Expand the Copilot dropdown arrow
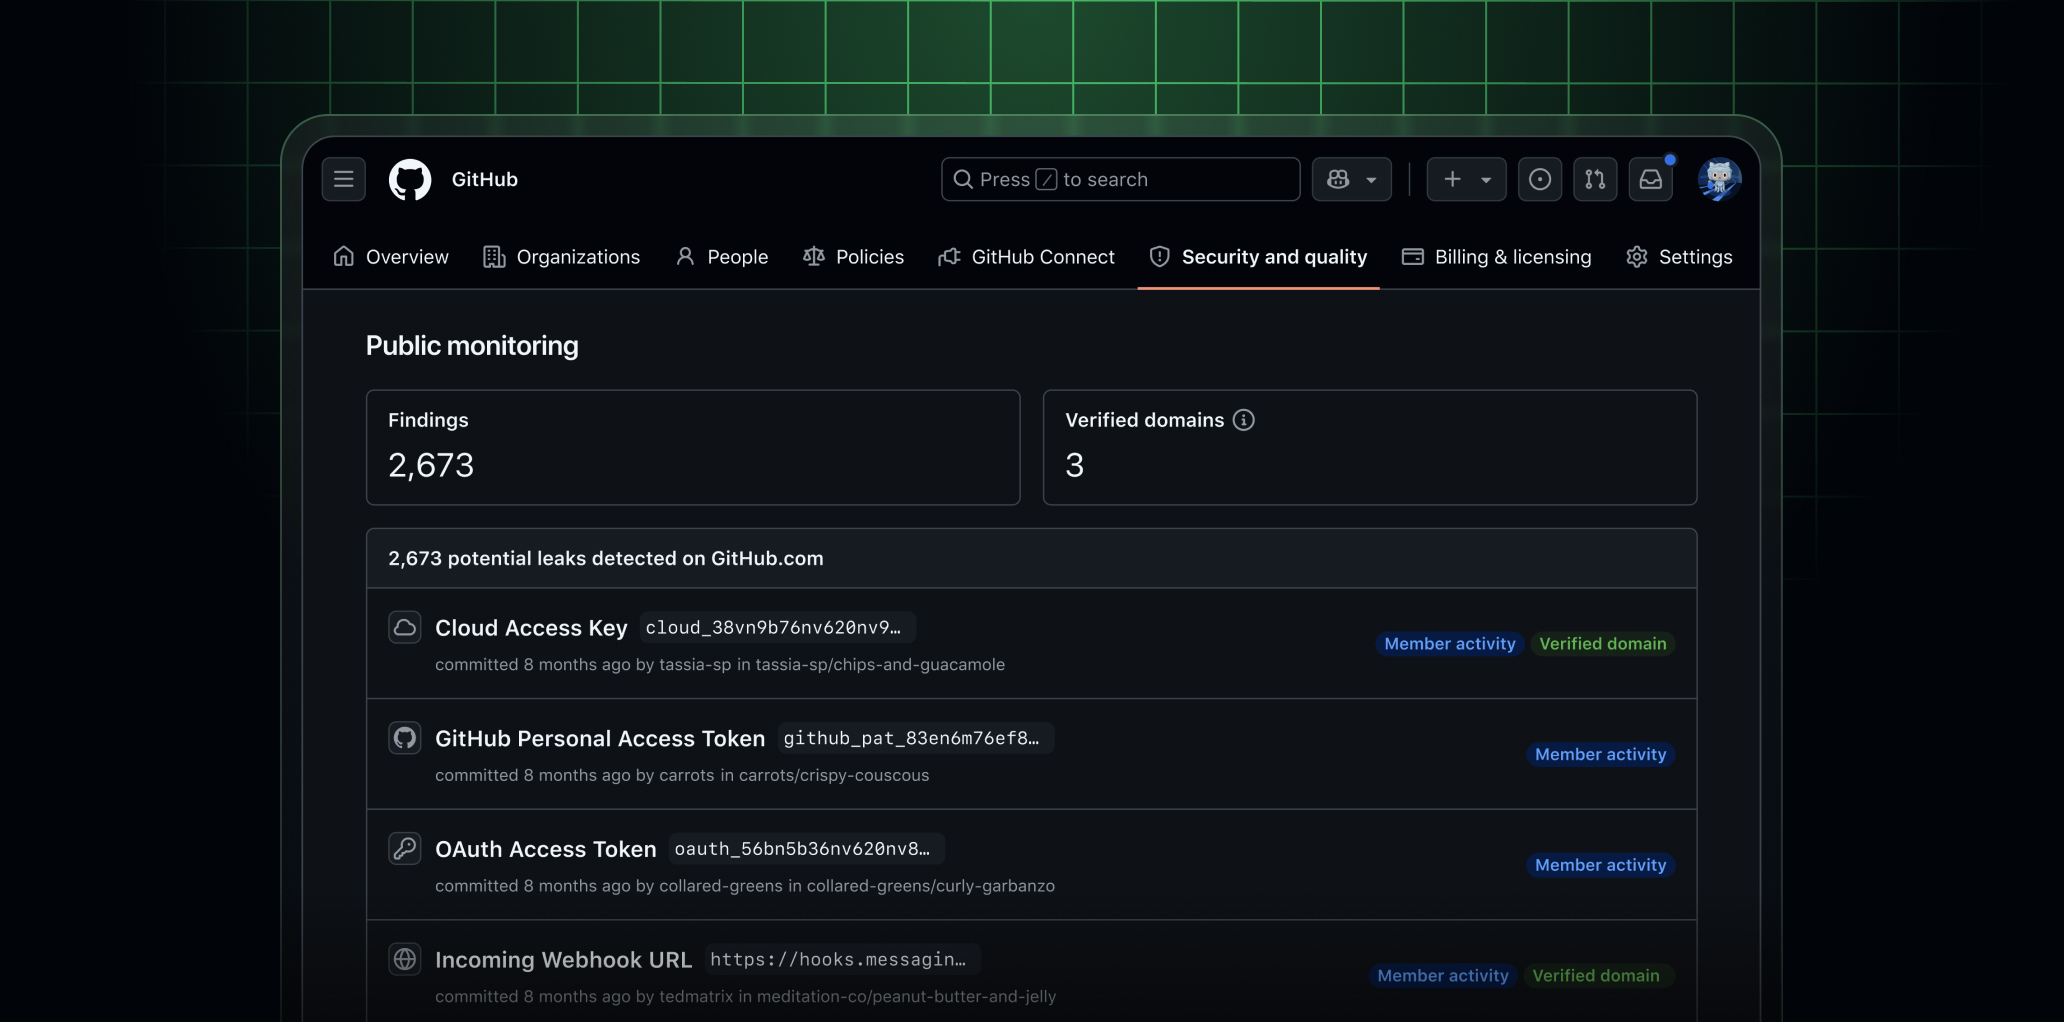The width and height of the screenshot is (2064, 1022). [1372, 180]
